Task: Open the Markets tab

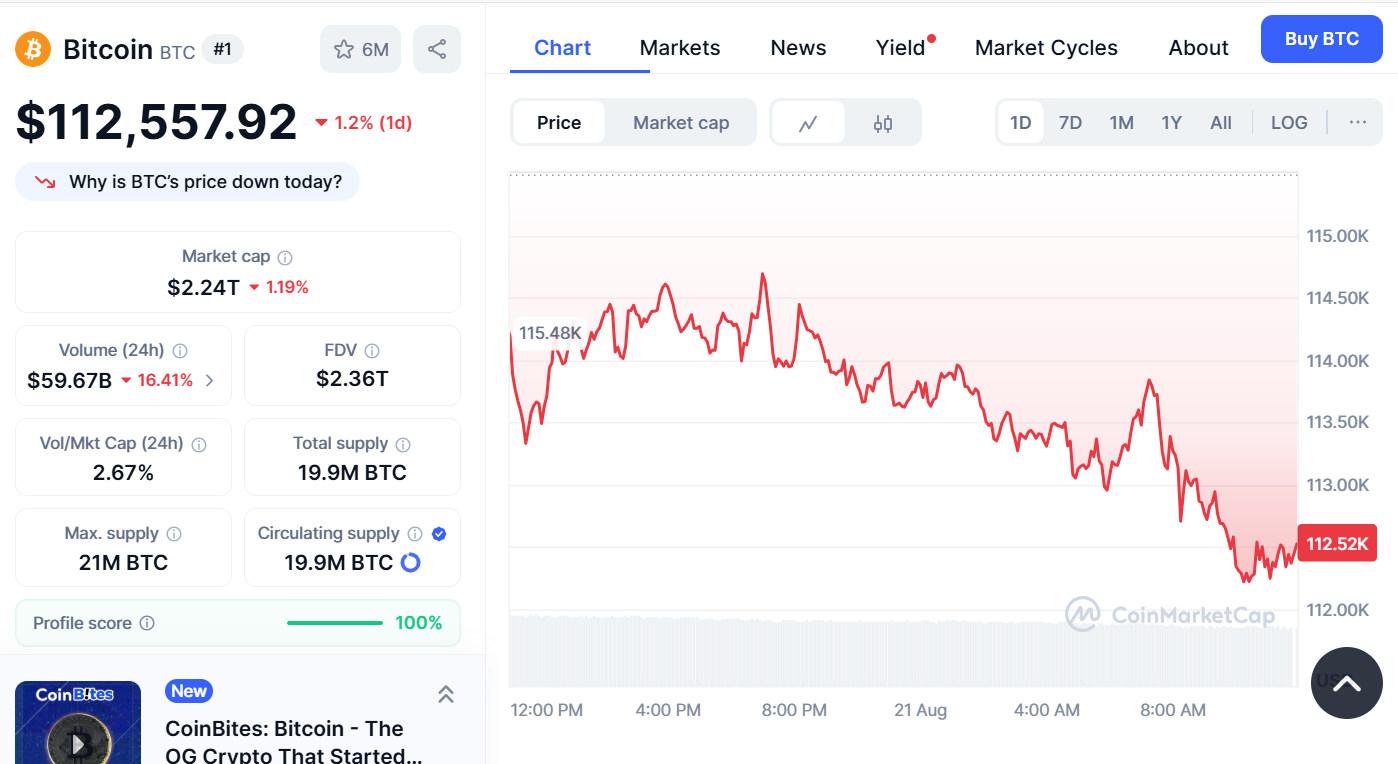Action: (x=680, y=48)
